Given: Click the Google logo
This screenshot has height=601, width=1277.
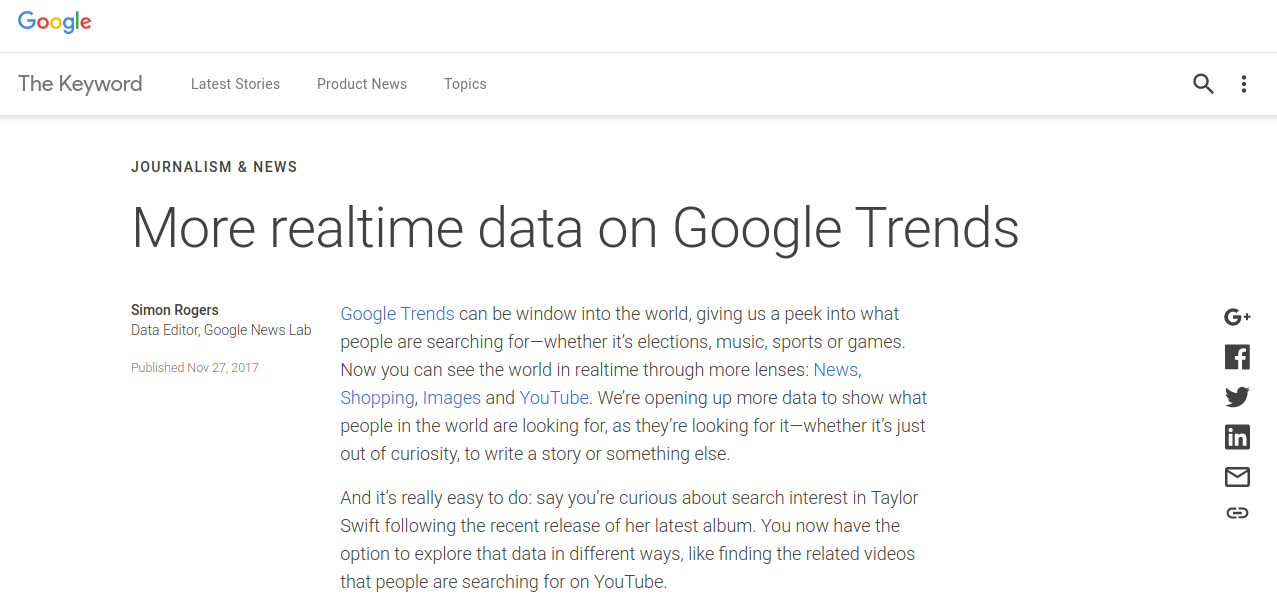Looking at the screenshot, I should click(x=54, y=22).
